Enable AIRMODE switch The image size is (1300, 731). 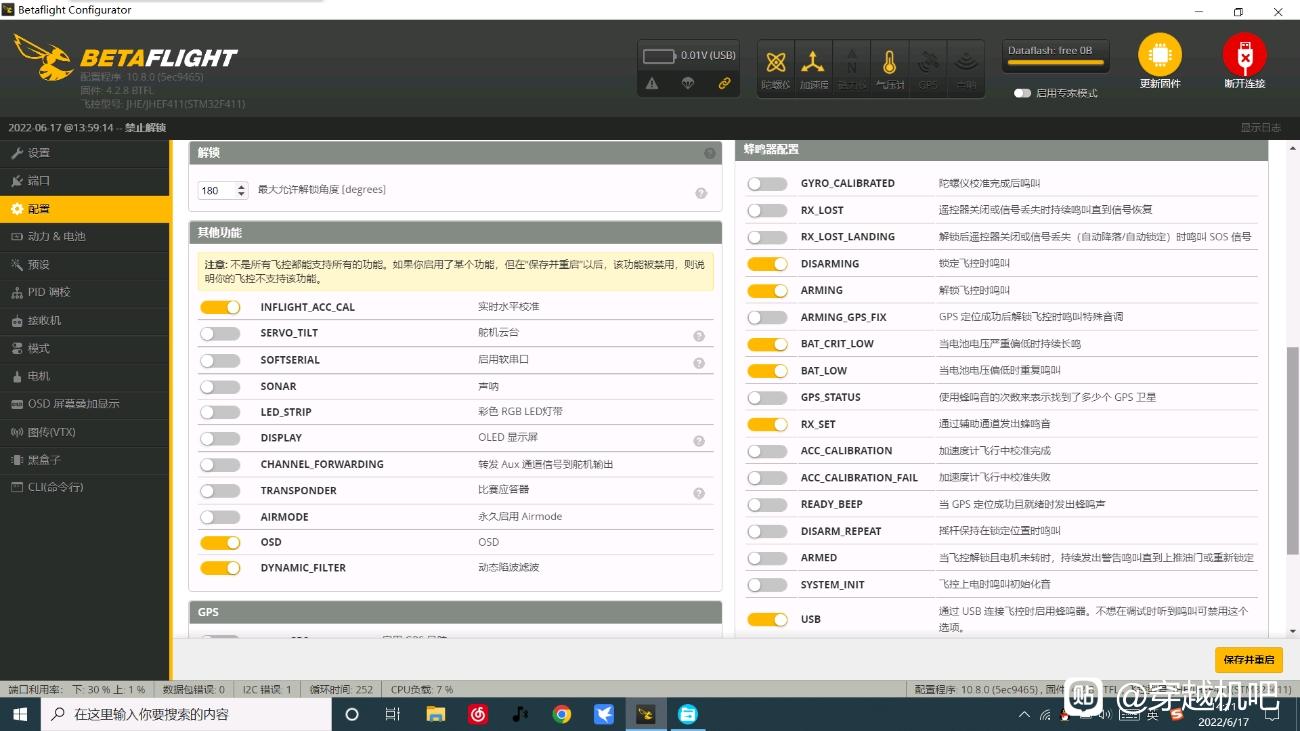(220, 517)
